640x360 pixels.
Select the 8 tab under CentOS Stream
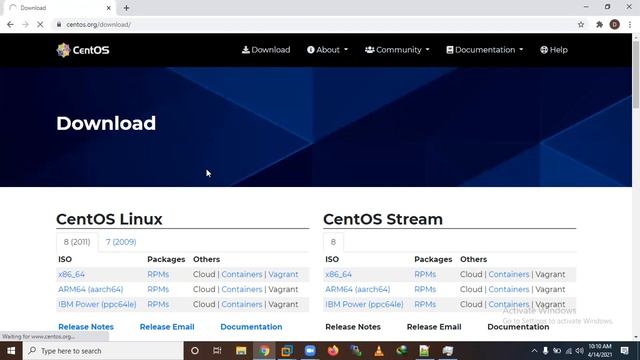[333, 242]
